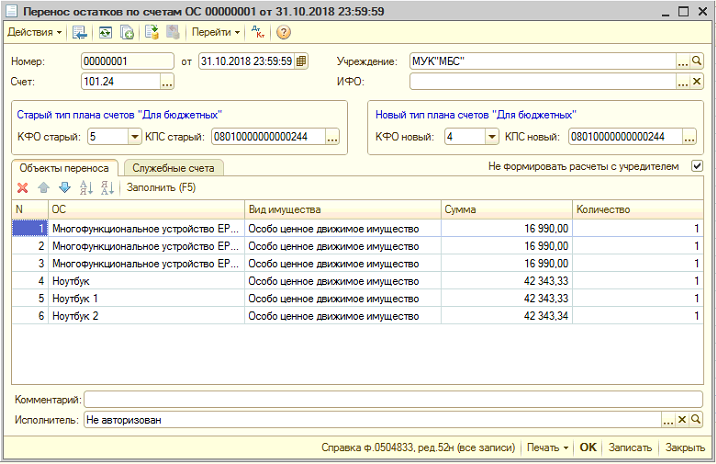This screenshot has height=464, width=716.
Task: Click Справка ф.0504833 button
Action: click(418, 448)
